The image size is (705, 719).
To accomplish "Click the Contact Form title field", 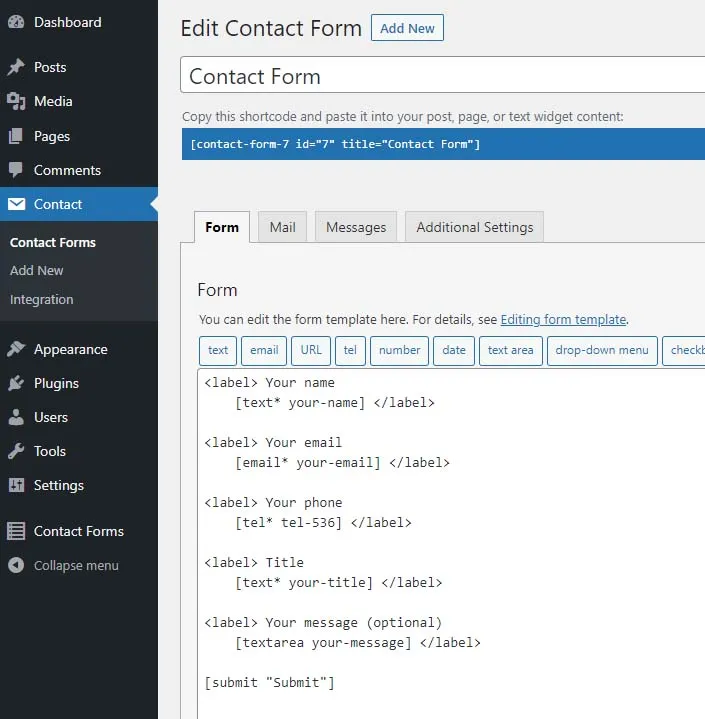I will coord(442,77).
